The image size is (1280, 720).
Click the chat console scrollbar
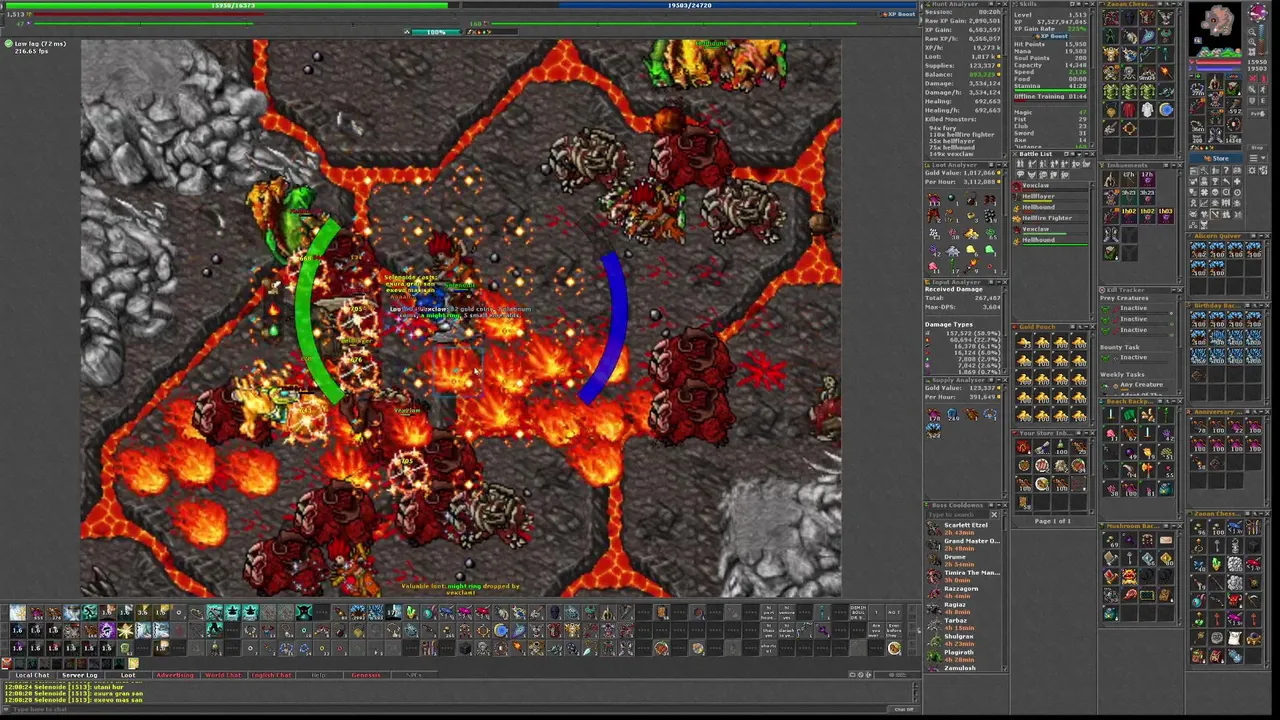(916, 692)
